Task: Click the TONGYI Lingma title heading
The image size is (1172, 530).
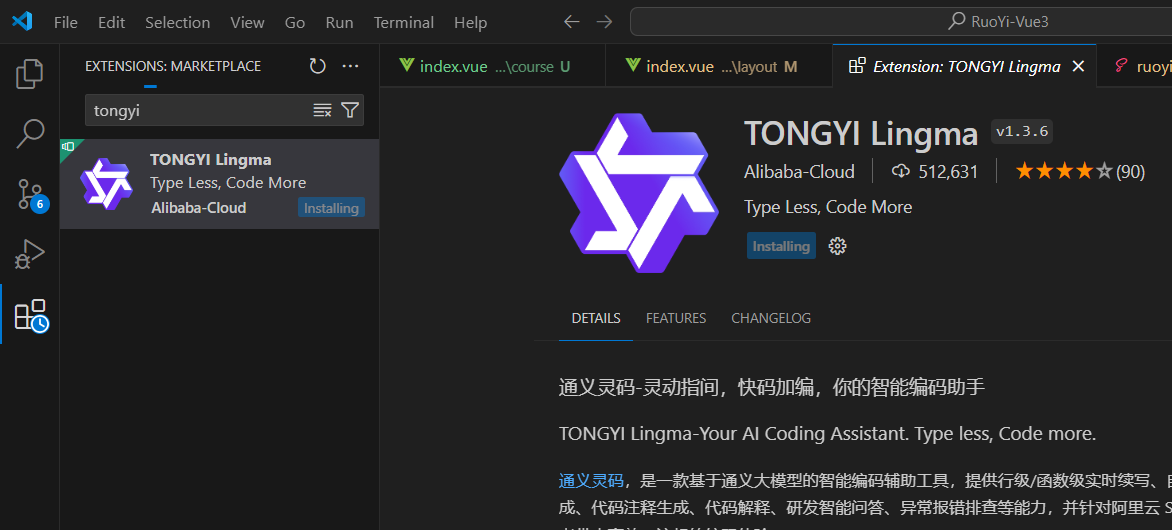Action: (x=861, y=134)
